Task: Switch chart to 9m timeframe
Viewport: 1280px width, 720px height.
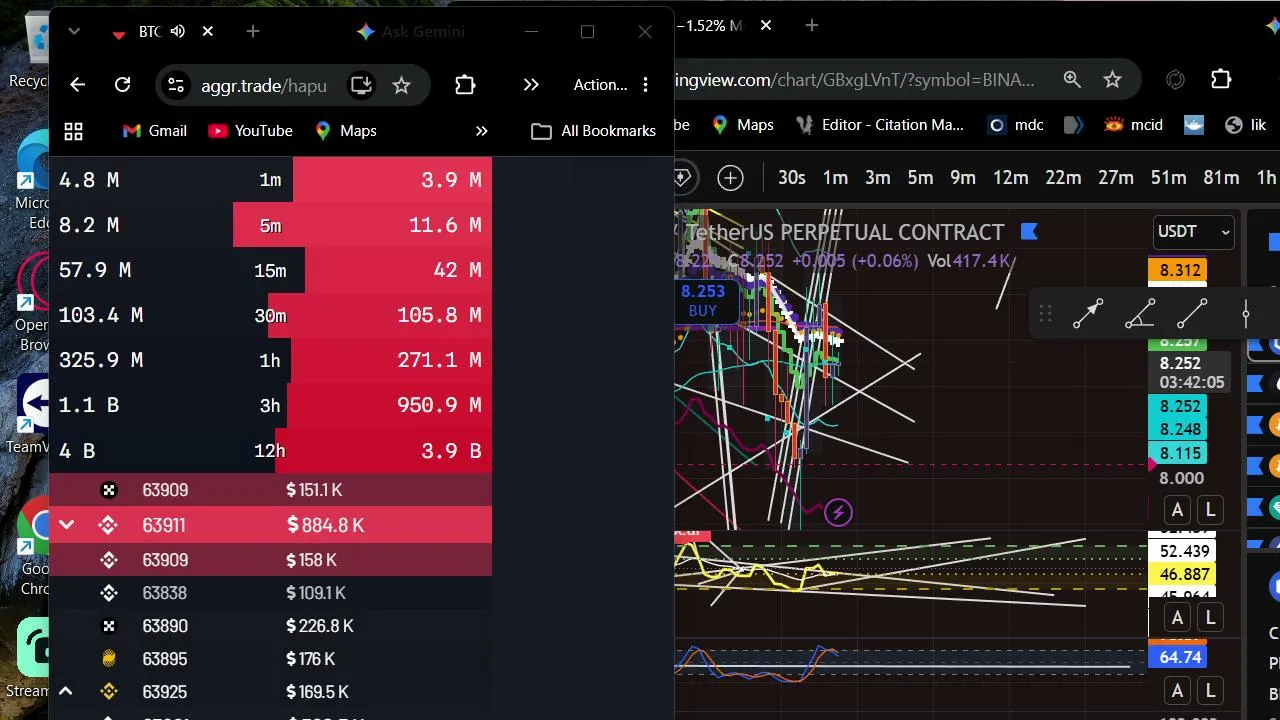Action: tap(963, 178)
